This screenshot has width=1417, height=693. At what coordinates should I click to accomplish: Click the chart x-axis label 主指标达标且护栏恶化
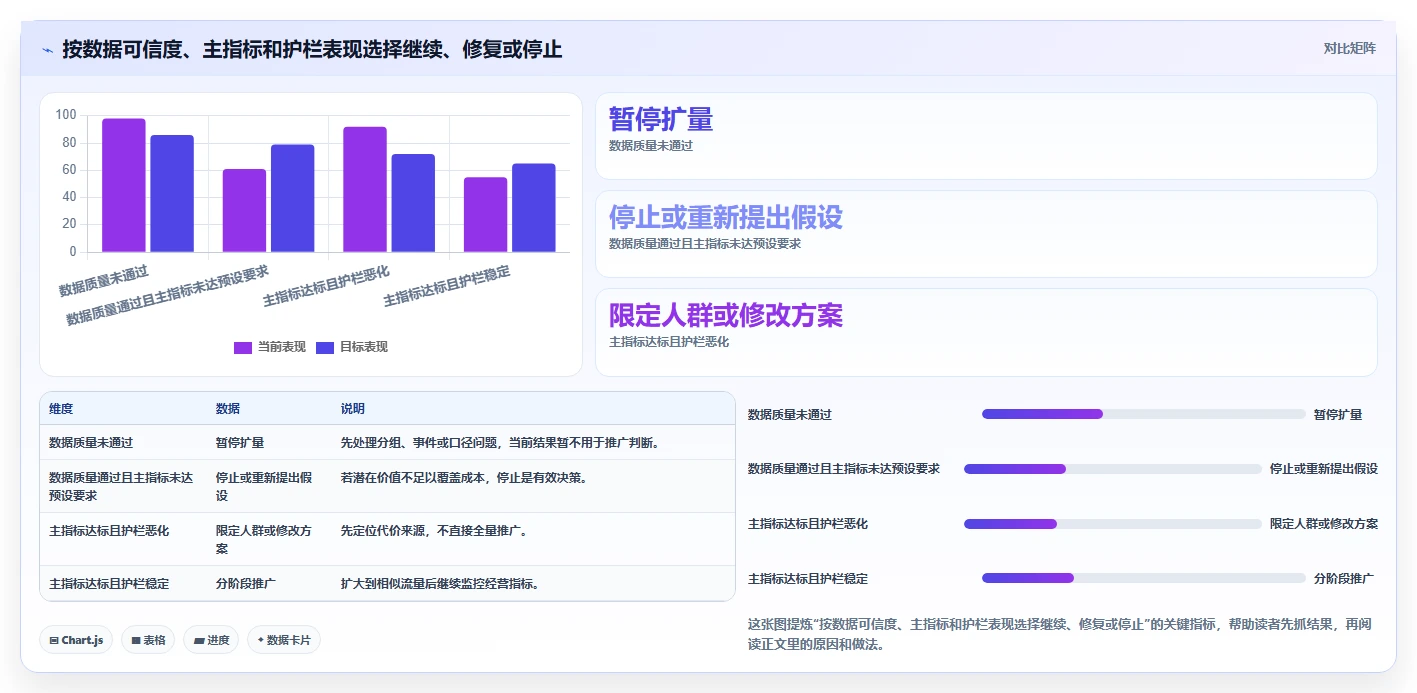pyautogui.click(x=326, y=286)
